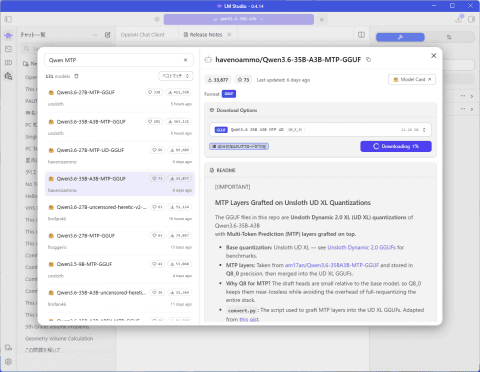Follow the Unsloth Dynamic 2.0 GGUFs link

pos(361,247)
